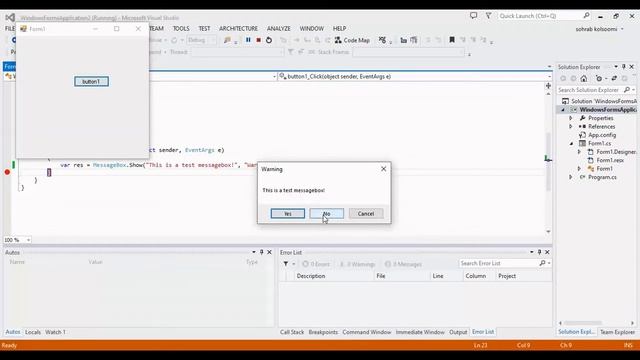Expand the Program.cs node
This screenshot has height=360, width=640.
[571, 177]
